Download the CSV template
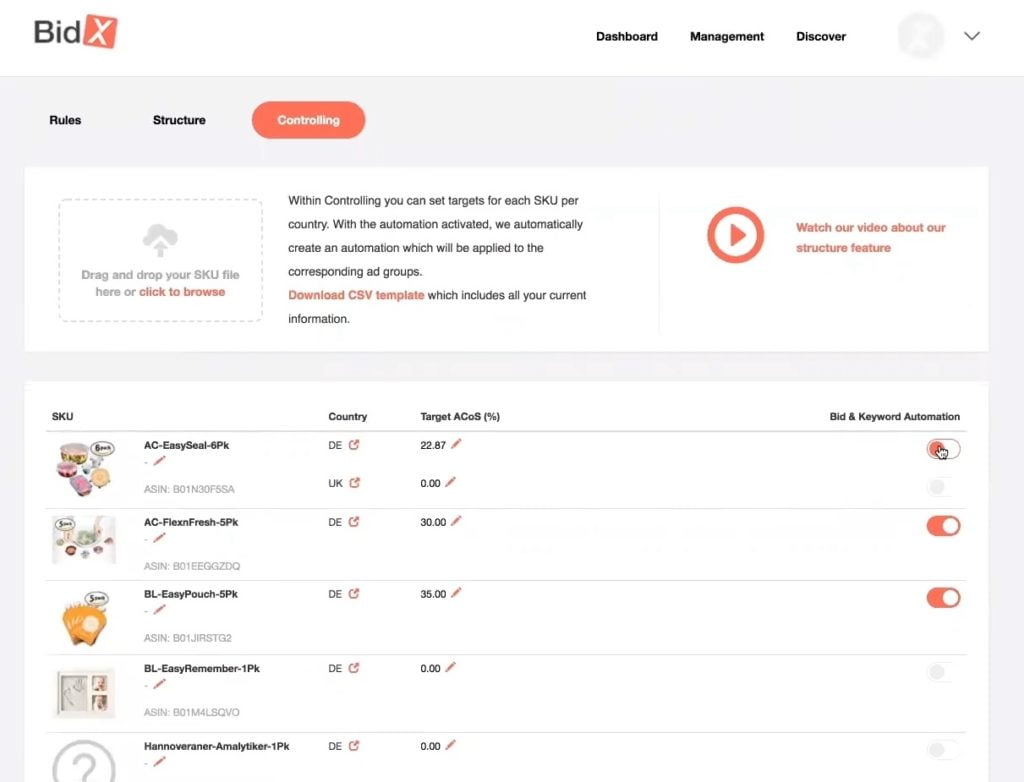 coord(356,295)
